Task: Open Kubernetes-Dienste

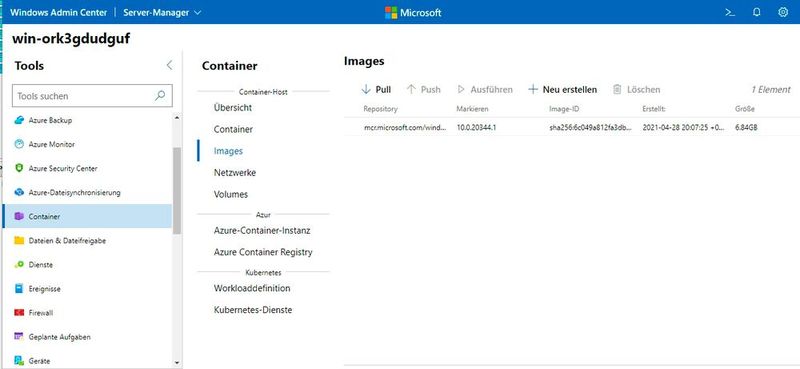Action: pos(253,310)
